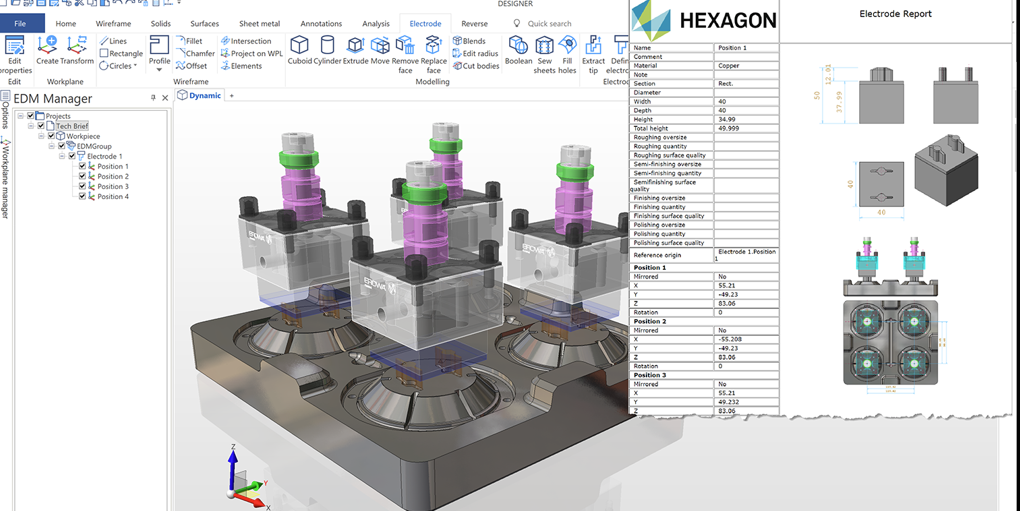Close the EDM Manager panel
The image size is (1020, 511).
pyautogui.click(x=165, y=98)
